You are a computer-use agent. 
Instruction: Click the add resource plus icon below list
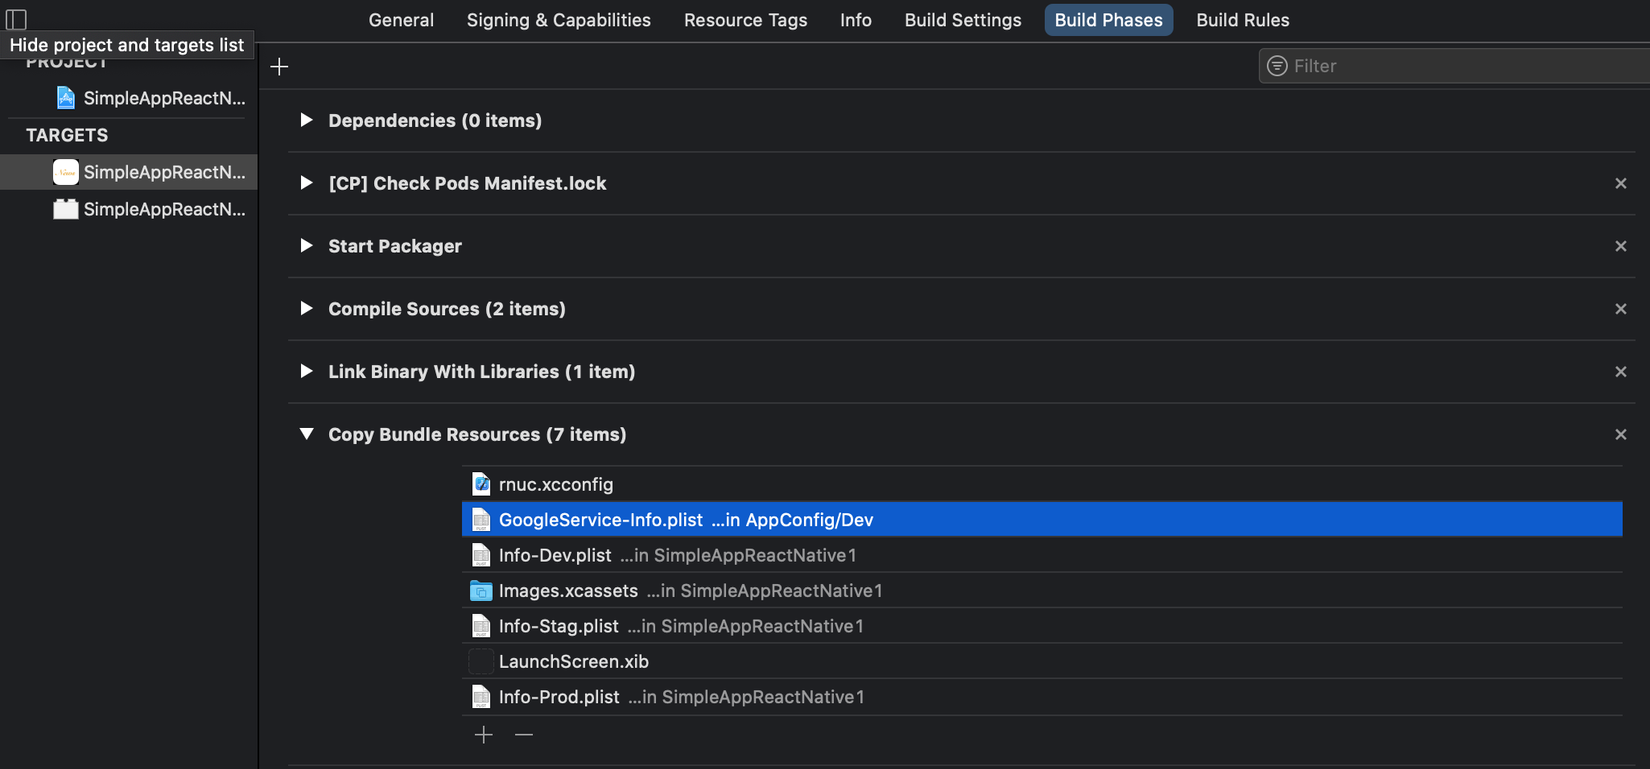(484, 735)
